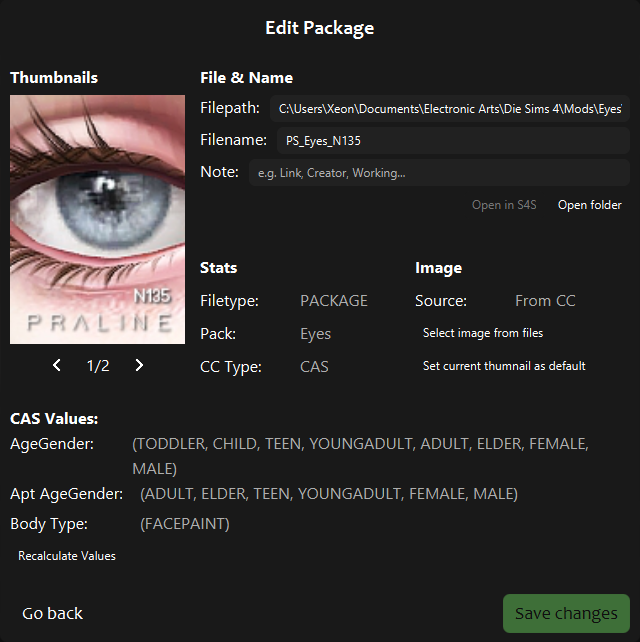Open the package in S4S
The width and height of the screenshot is (640, 642).
504,205
